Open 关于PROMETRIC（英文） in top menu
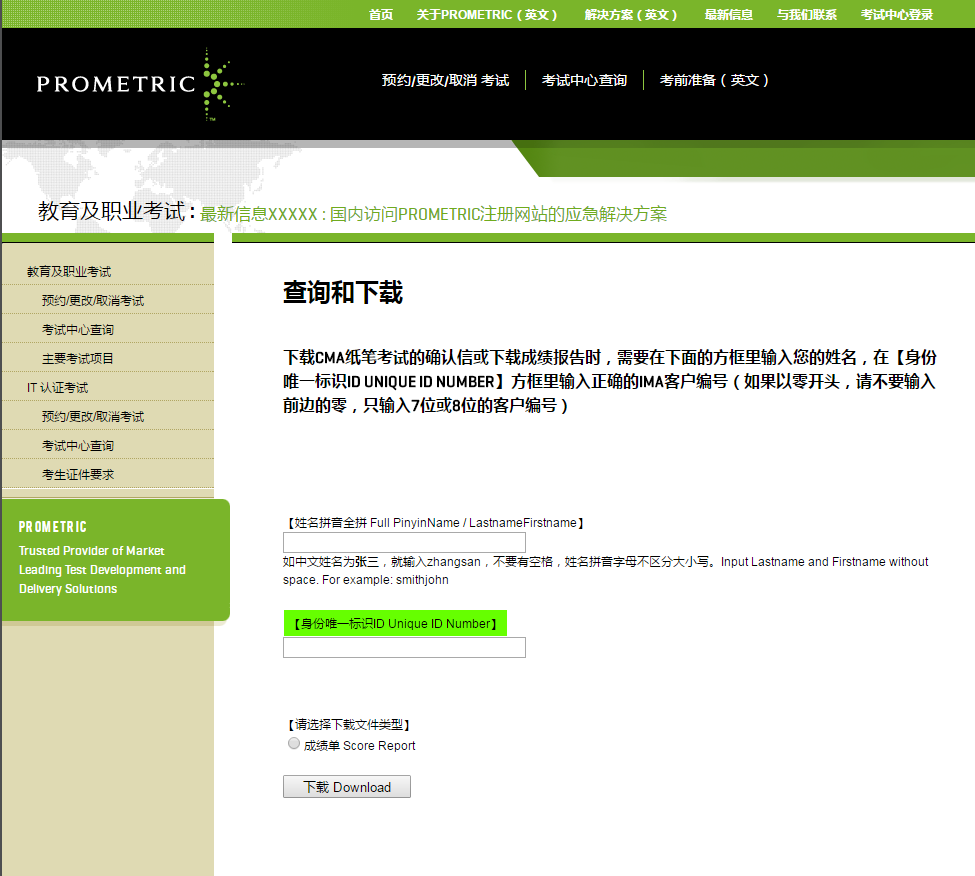 (x=488, y=14)
